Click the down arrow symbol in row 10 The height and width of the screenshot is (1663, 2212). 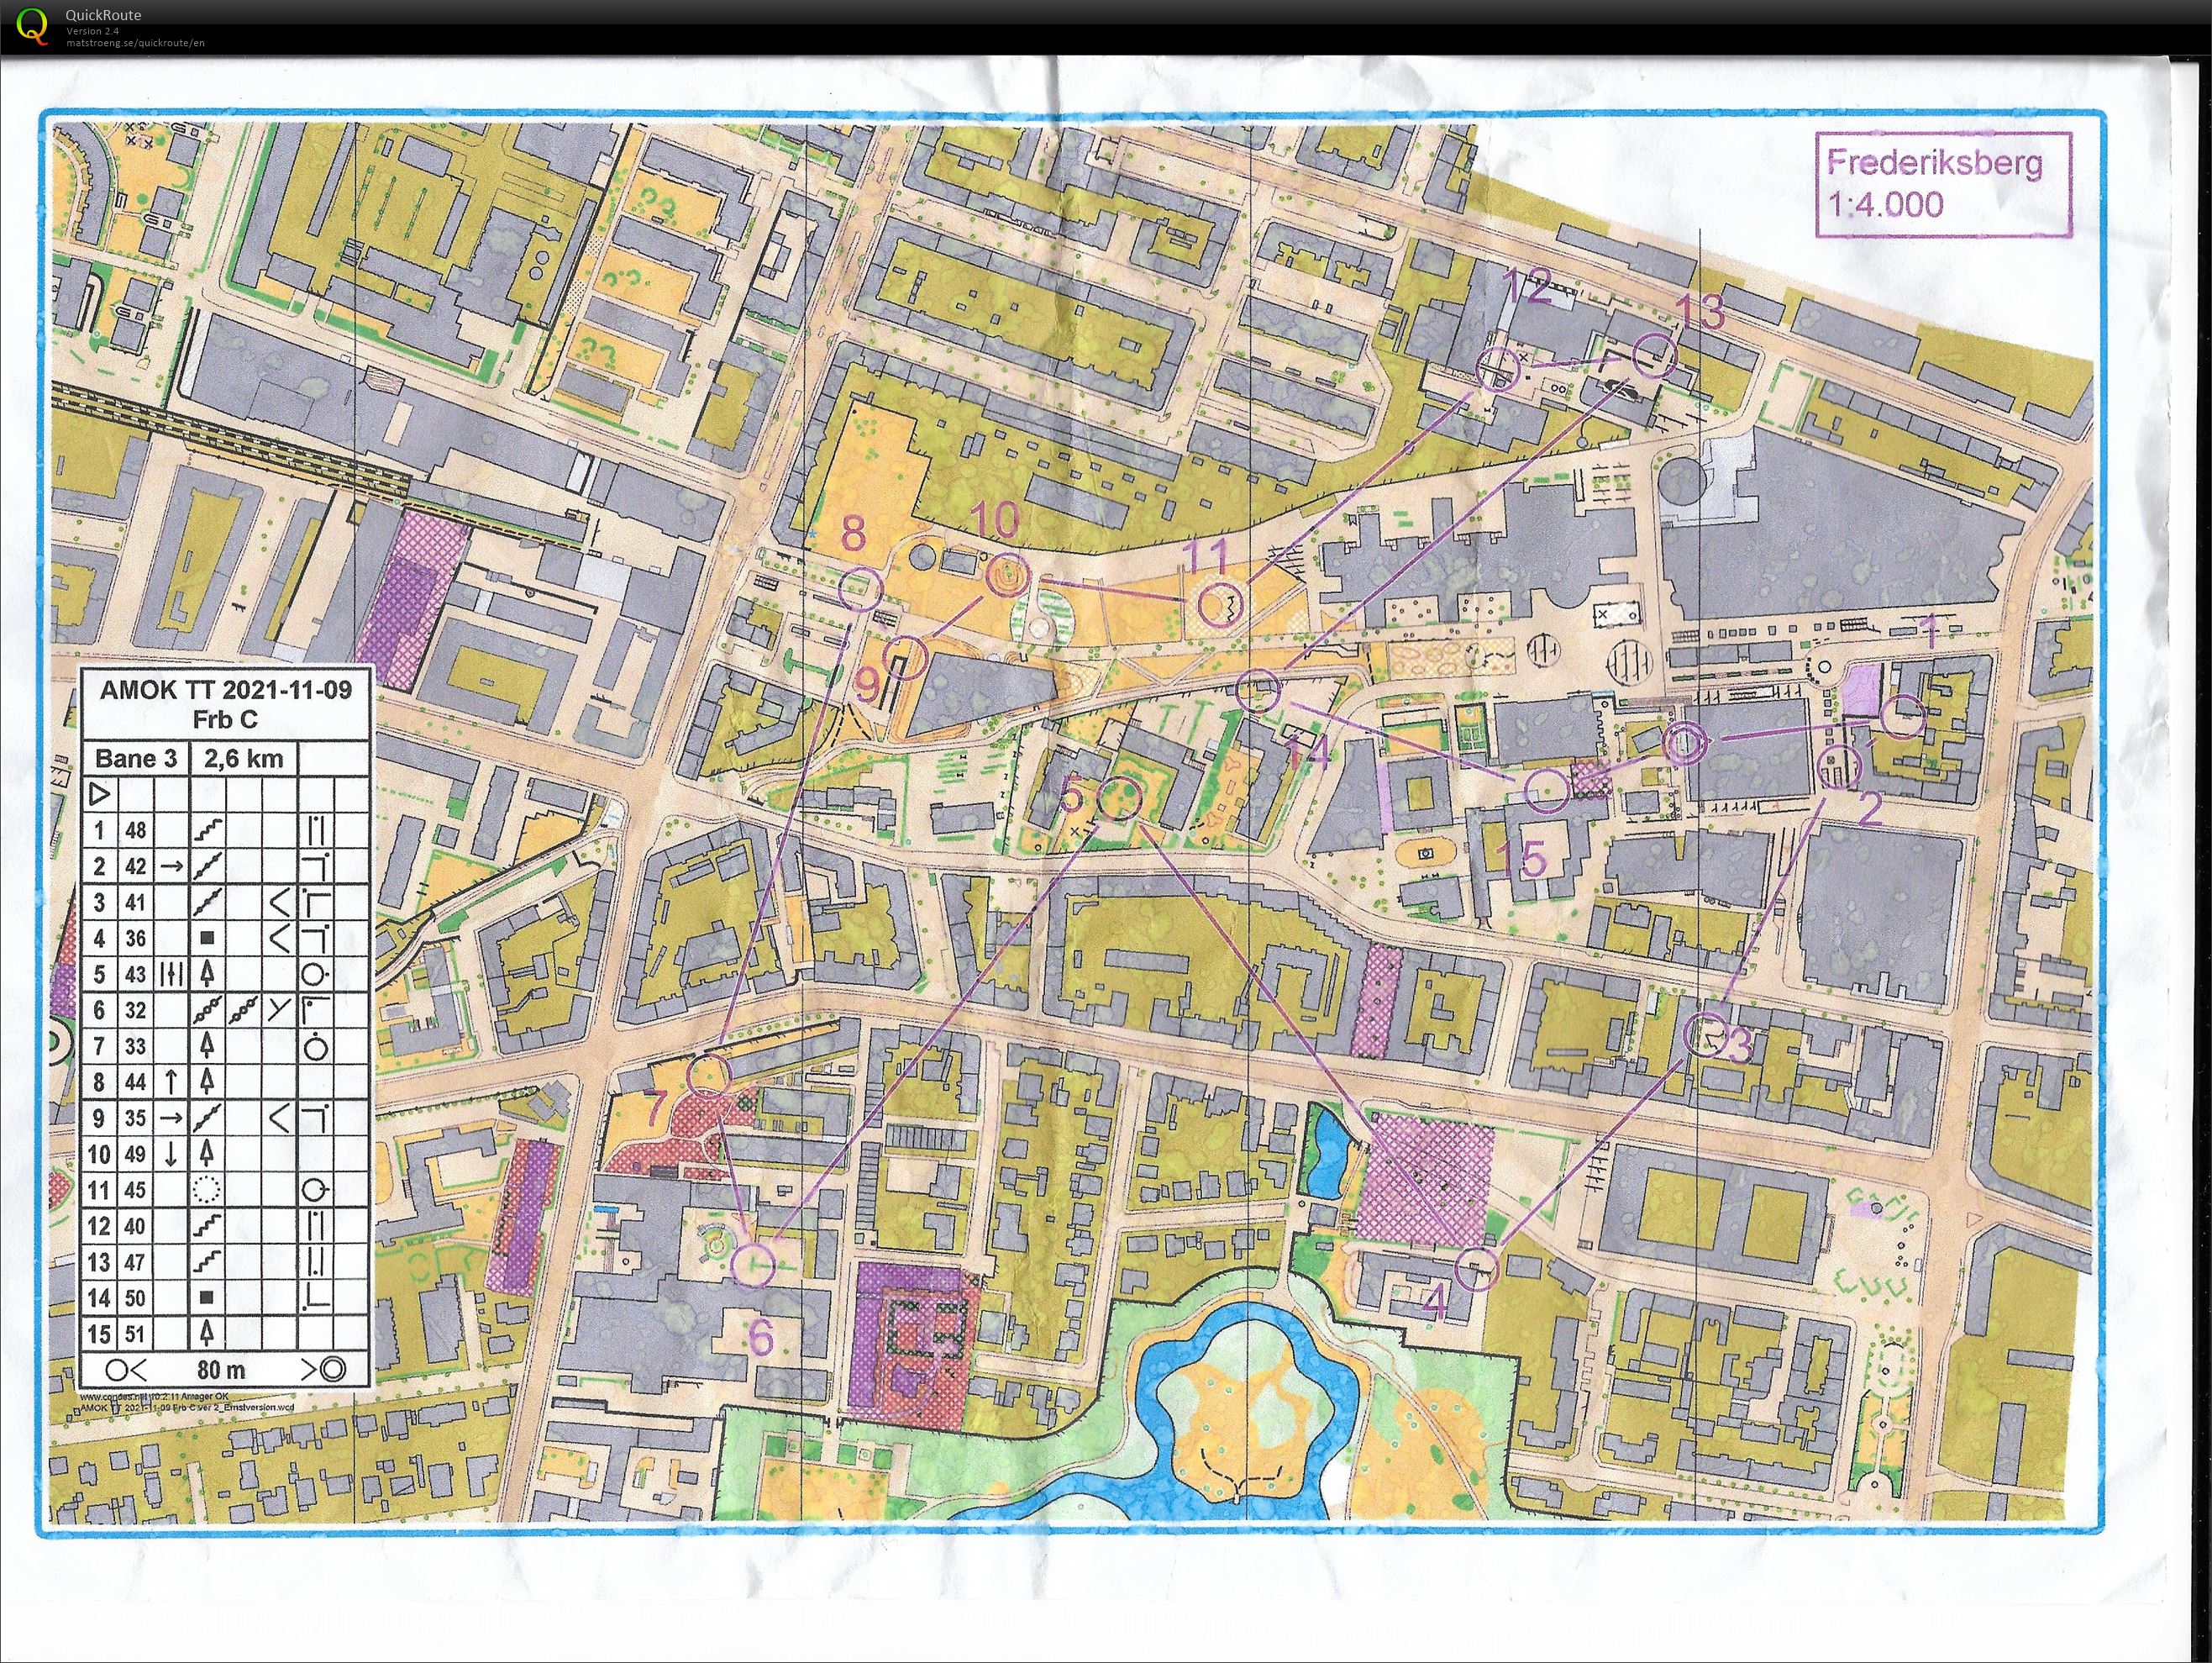click(x=171, y=1154)
